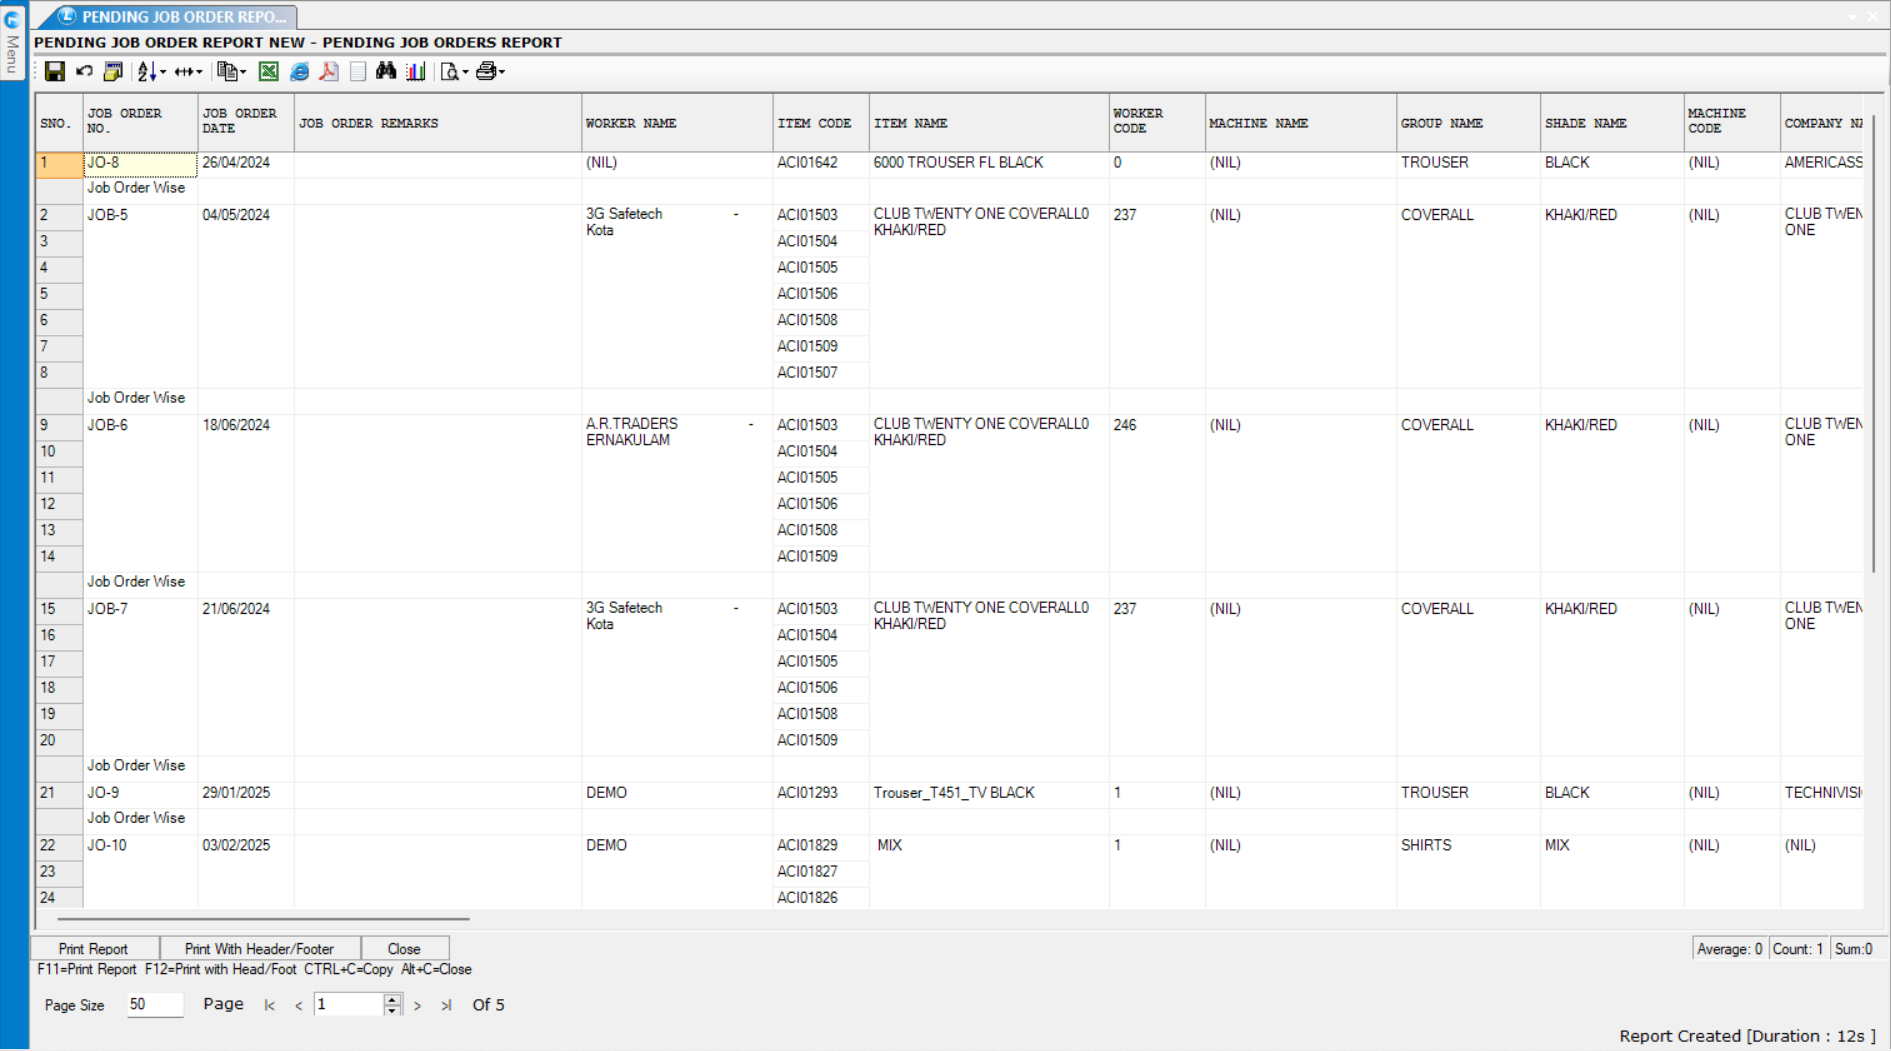Open the A-Z sort dropdown
Image resolution: width=1891 pixels, height=1051 pixels.
[x=163, y=72]
